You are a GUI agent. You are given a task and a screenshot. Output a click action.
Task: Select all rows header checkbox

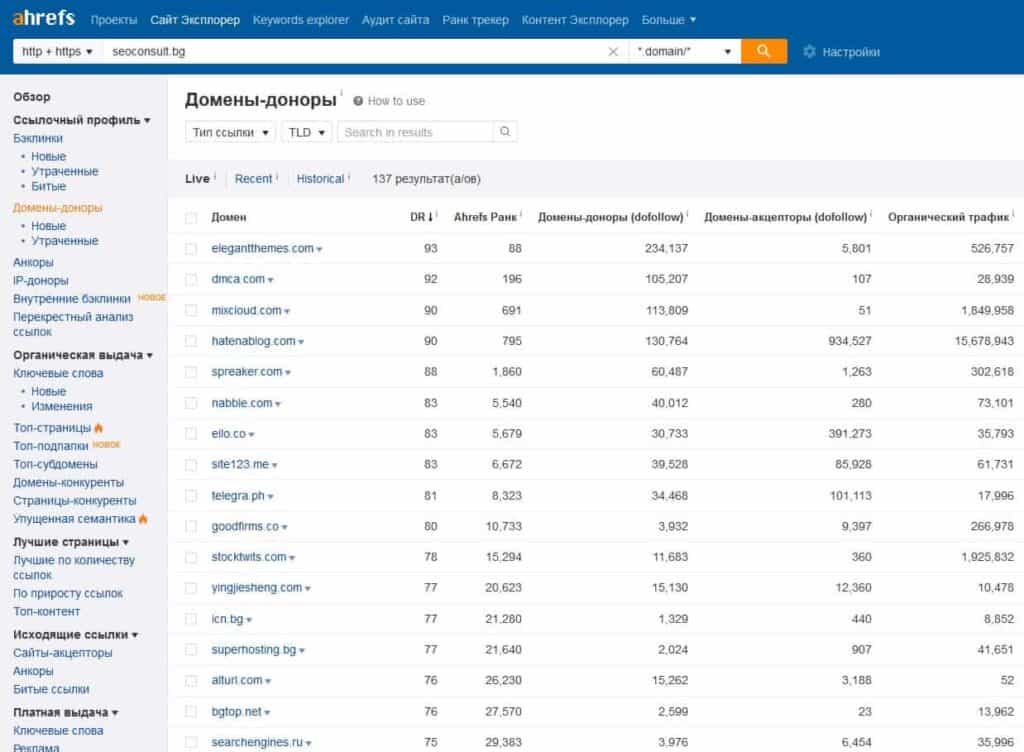[191, 217]
